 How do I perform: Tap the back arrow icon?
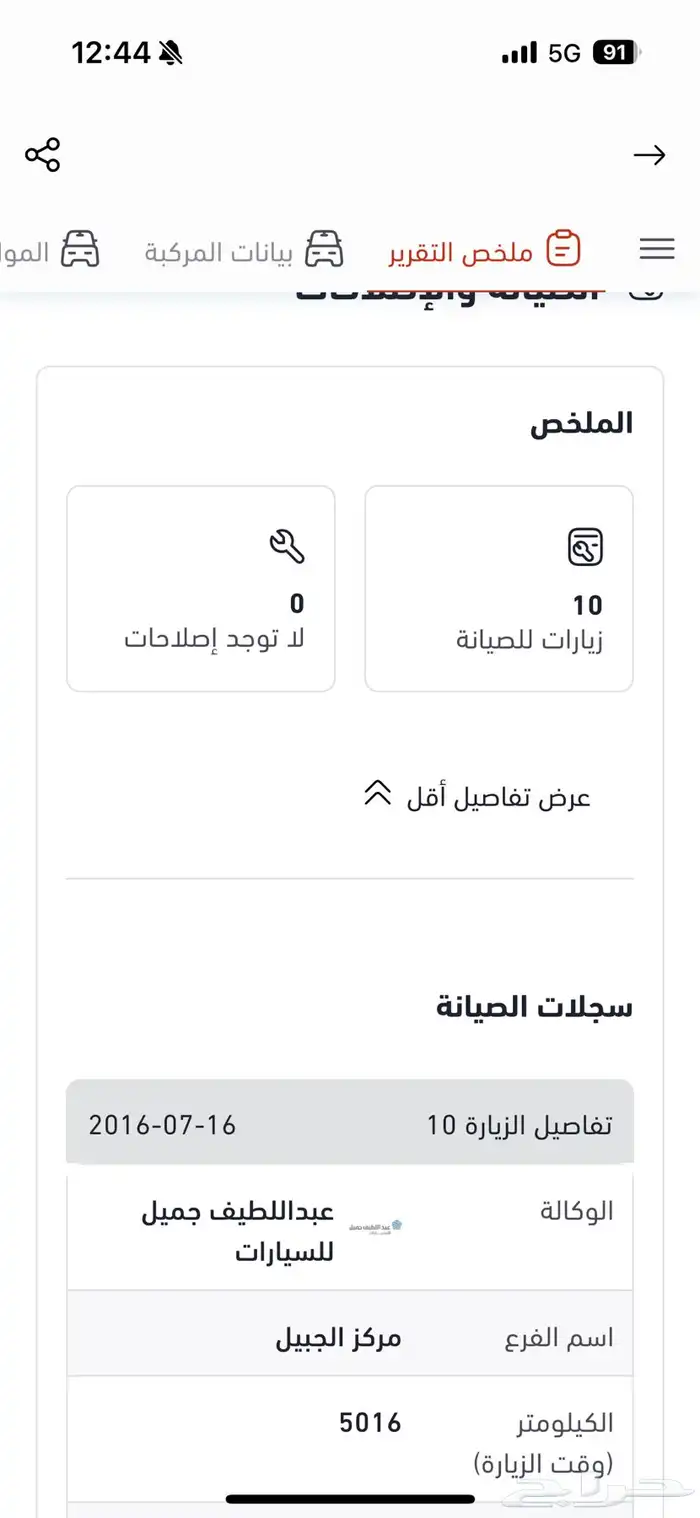click(x=649, y=155)
